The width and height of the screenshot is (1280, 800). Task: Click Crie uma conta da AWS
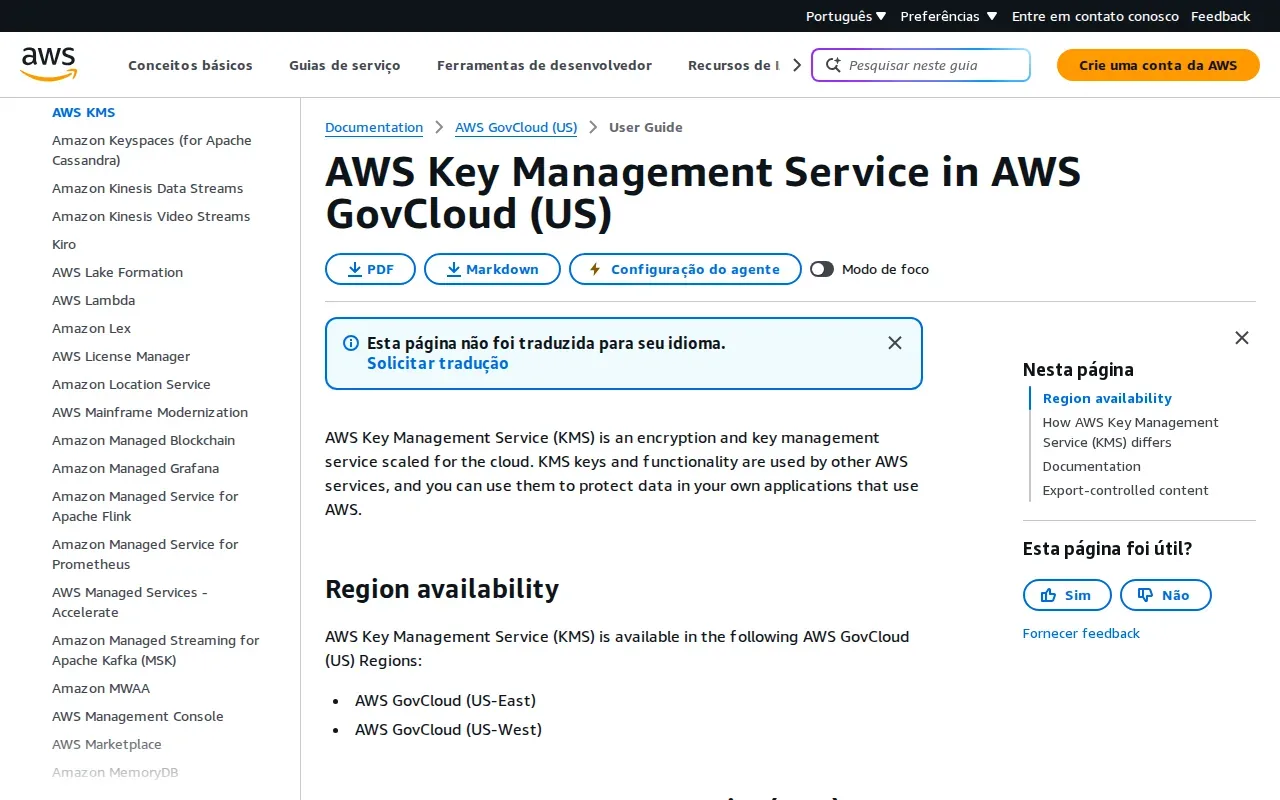point(1158,65)
